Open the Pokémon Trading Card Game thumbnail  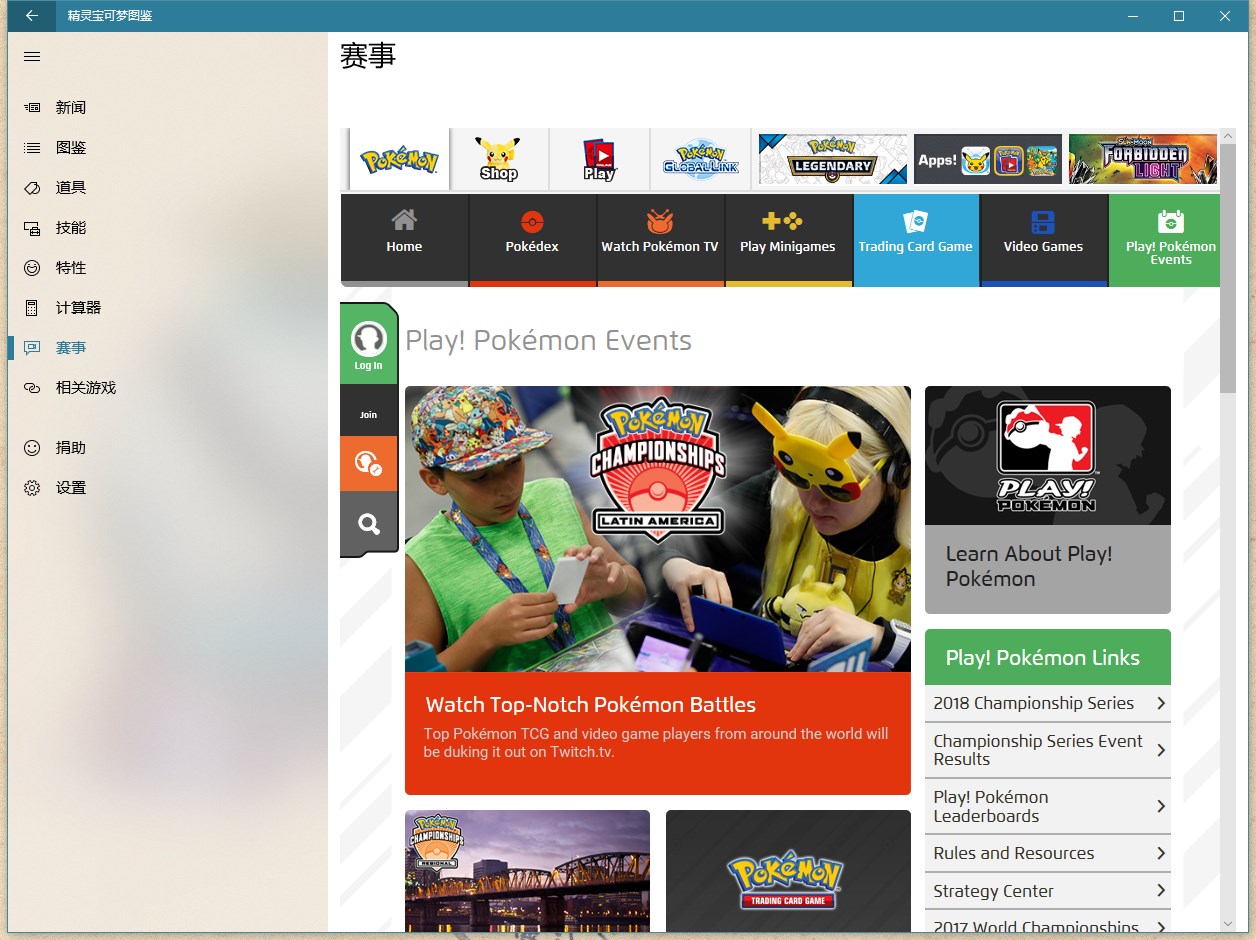(x=788, y=871)
